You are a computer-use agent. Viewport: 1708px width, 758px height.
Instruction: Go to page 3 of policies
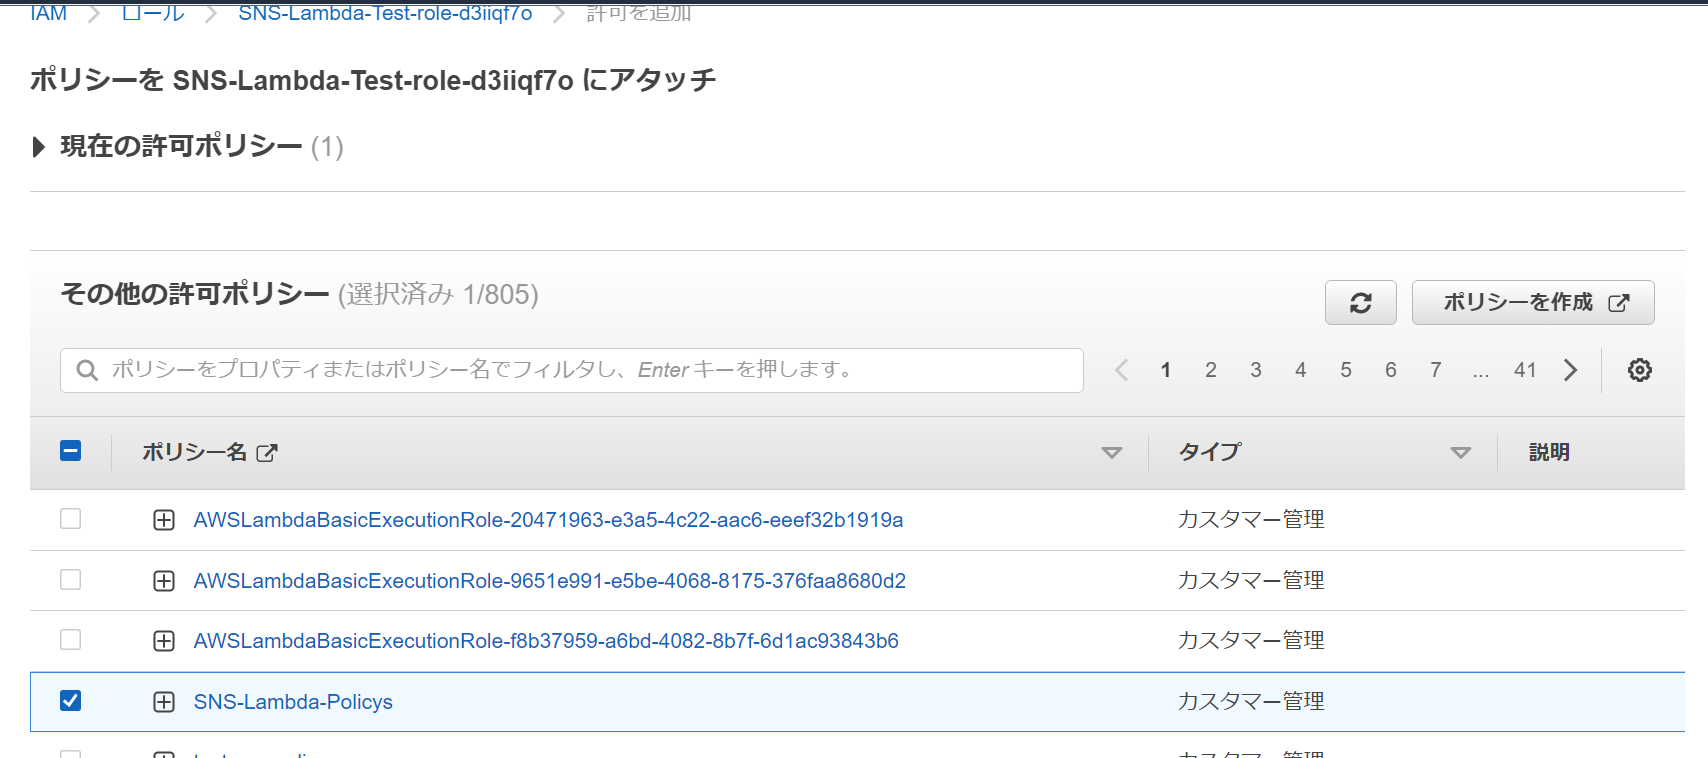(x=1256, y=370)
